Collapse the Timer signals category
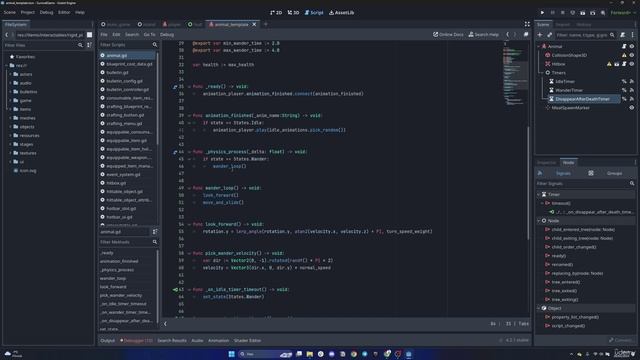 point(539,195)
